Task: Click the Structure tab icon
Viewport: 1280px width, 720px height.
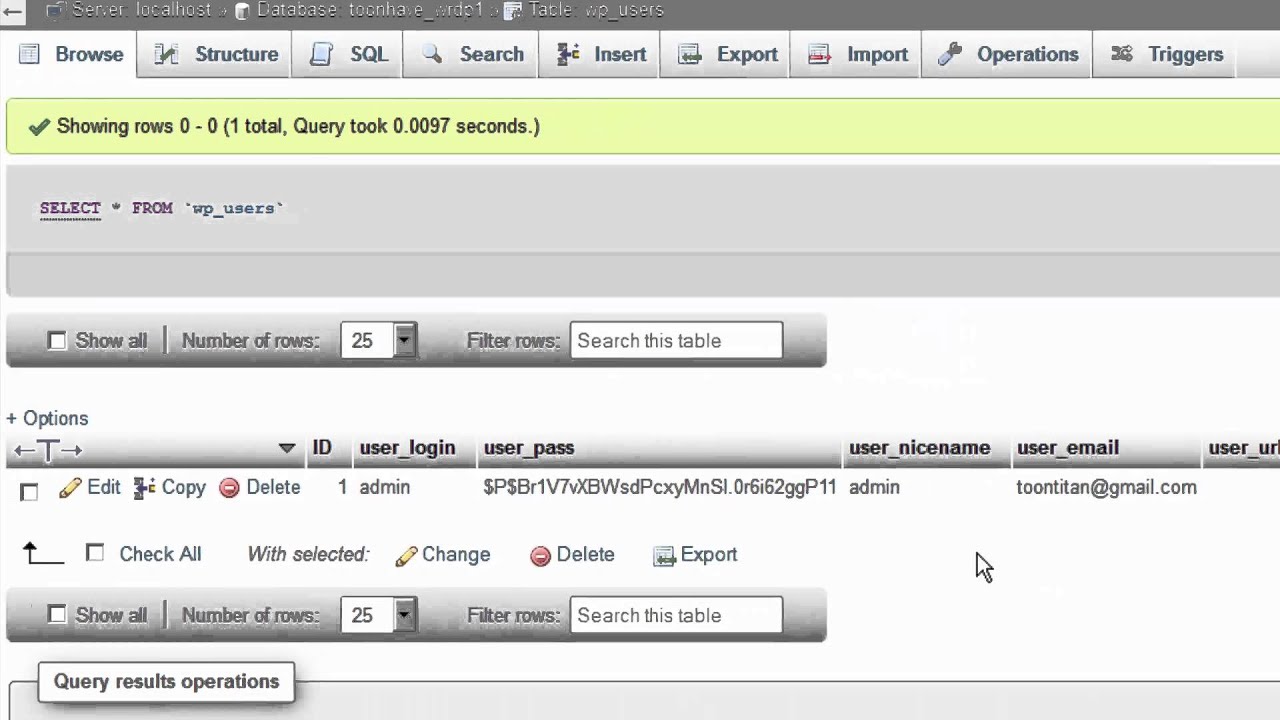Action: tap(166, 54)
